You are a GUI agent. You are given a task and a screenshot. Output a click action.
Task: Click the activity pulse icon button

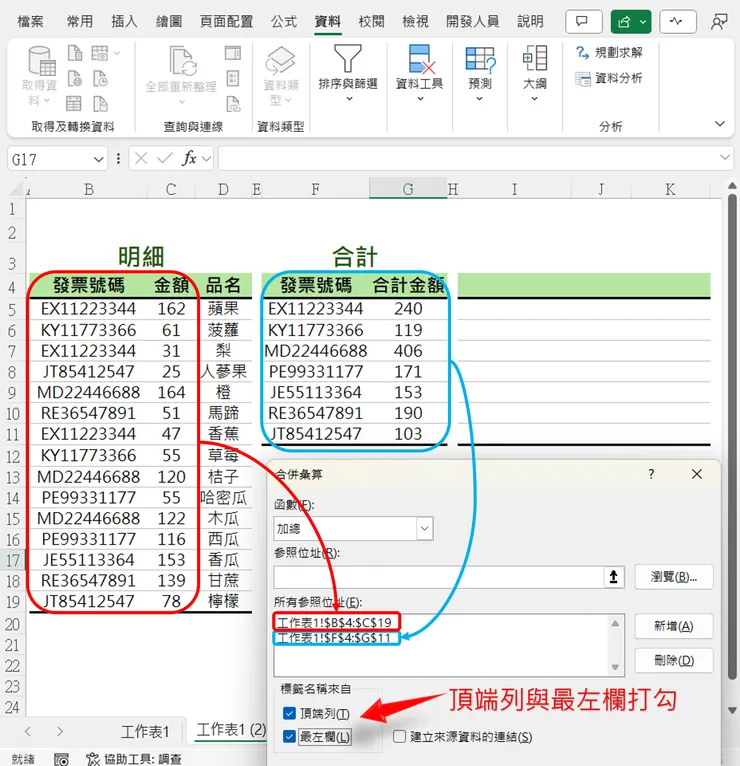[x=677, y=21]
